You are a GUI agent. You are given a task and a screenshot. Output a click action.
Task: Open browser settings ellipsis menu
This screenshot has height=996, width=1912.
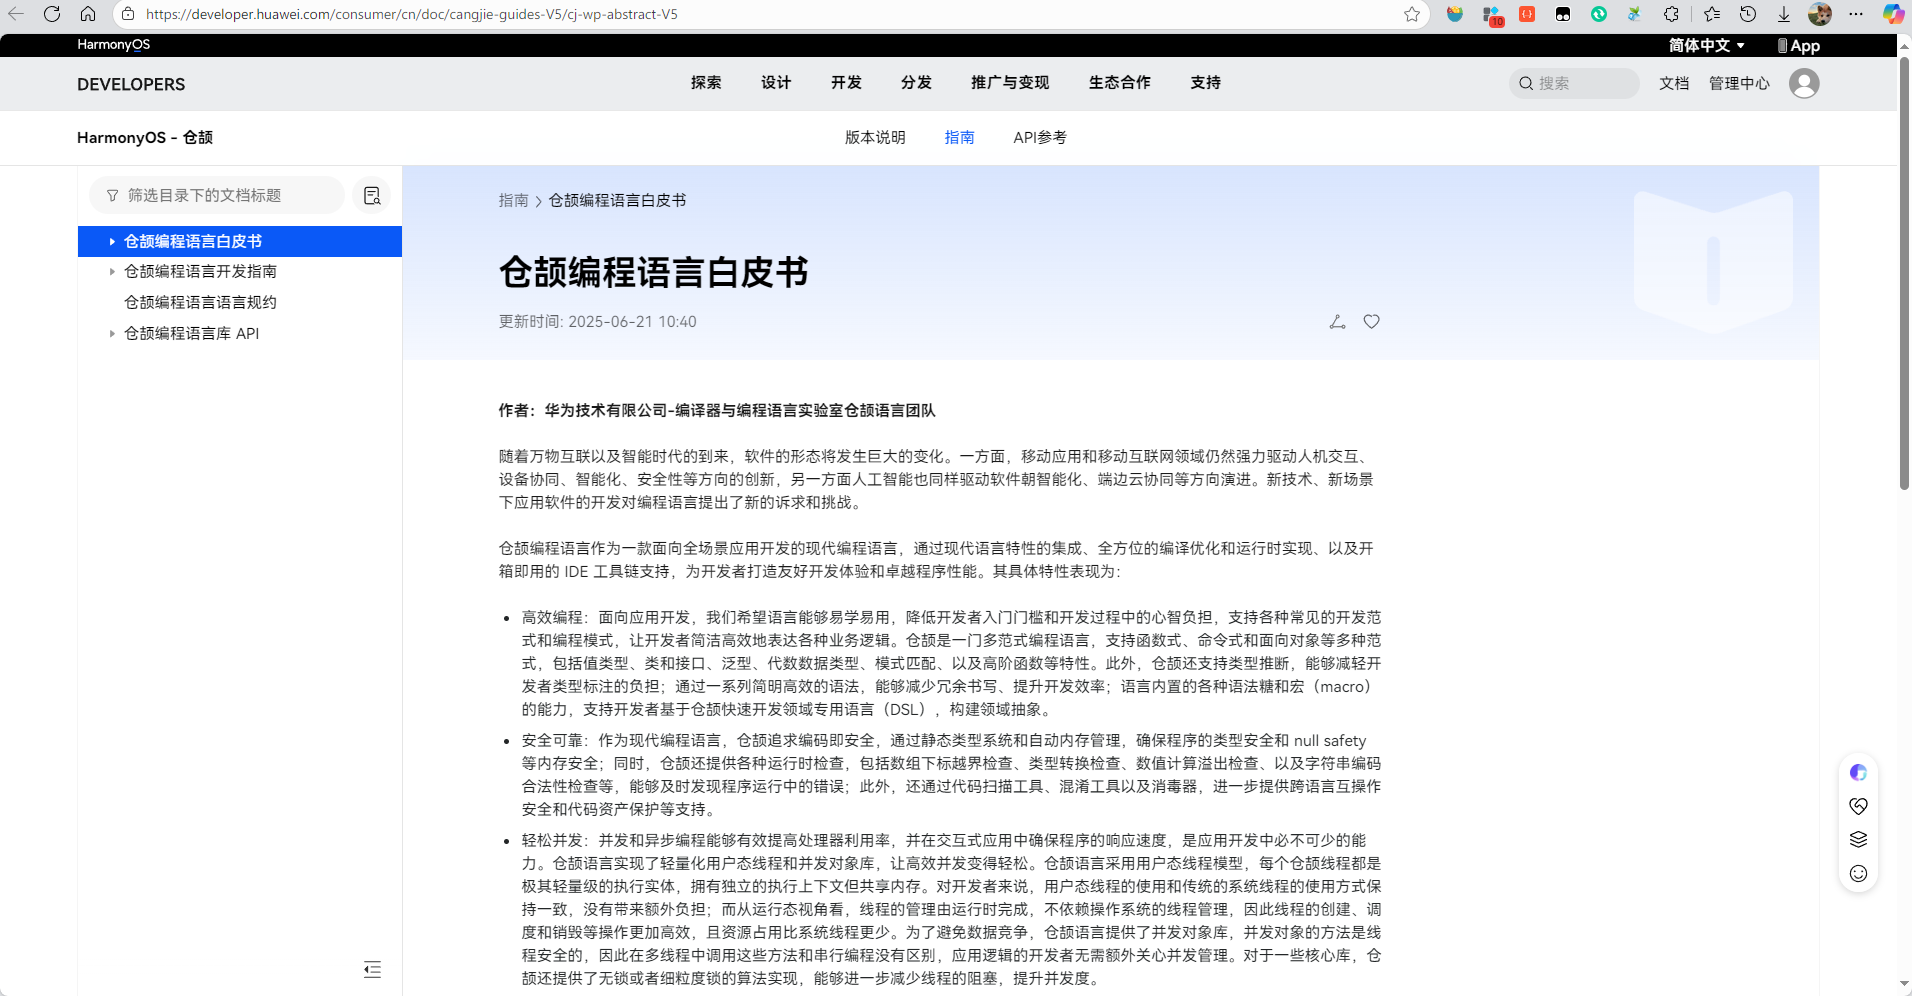pyautogui.click(x=1856, y=14)
